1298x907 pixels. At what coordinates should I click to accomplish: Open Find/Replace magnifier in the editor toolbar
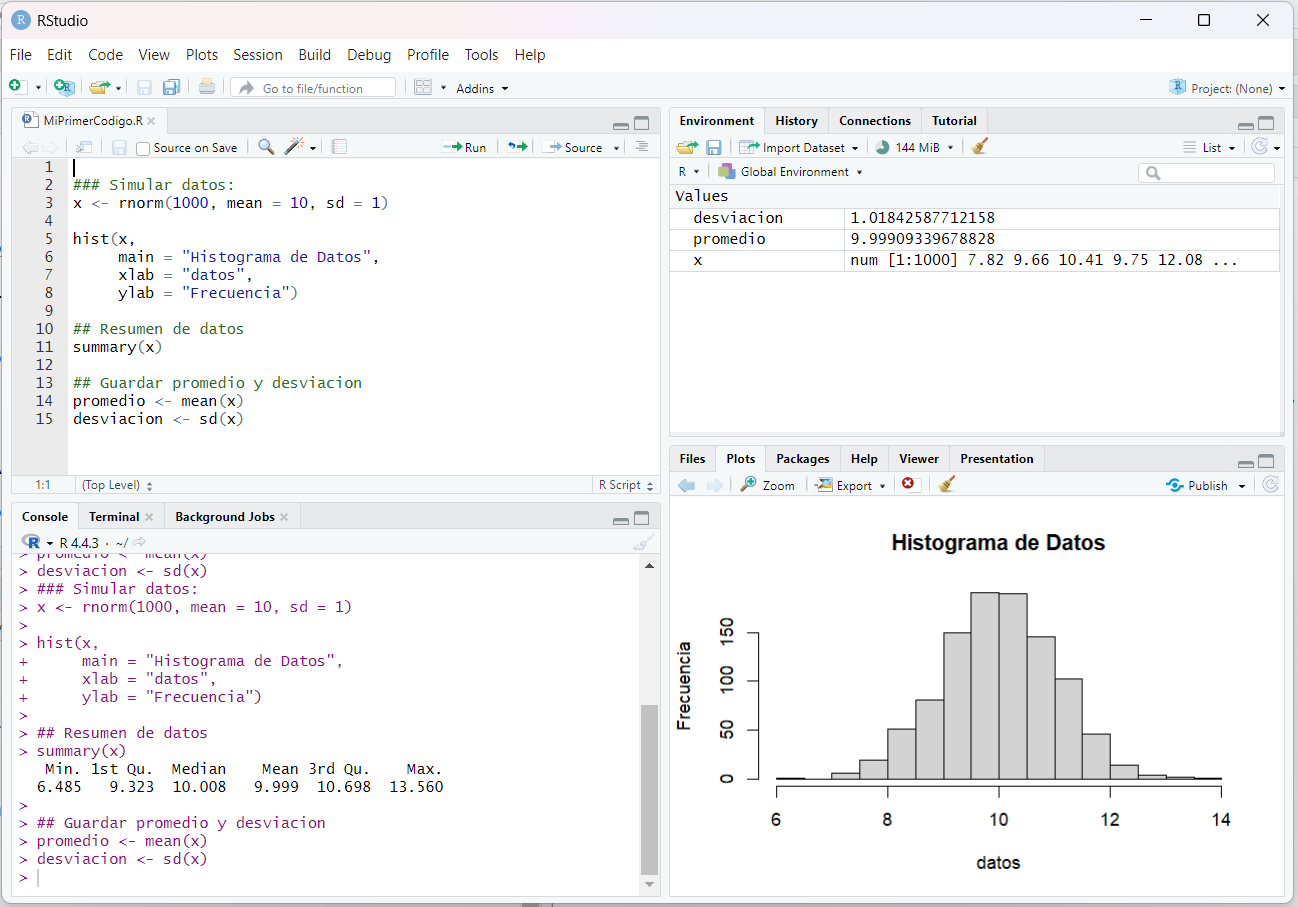pyautogui.click(x=266, y=147)
